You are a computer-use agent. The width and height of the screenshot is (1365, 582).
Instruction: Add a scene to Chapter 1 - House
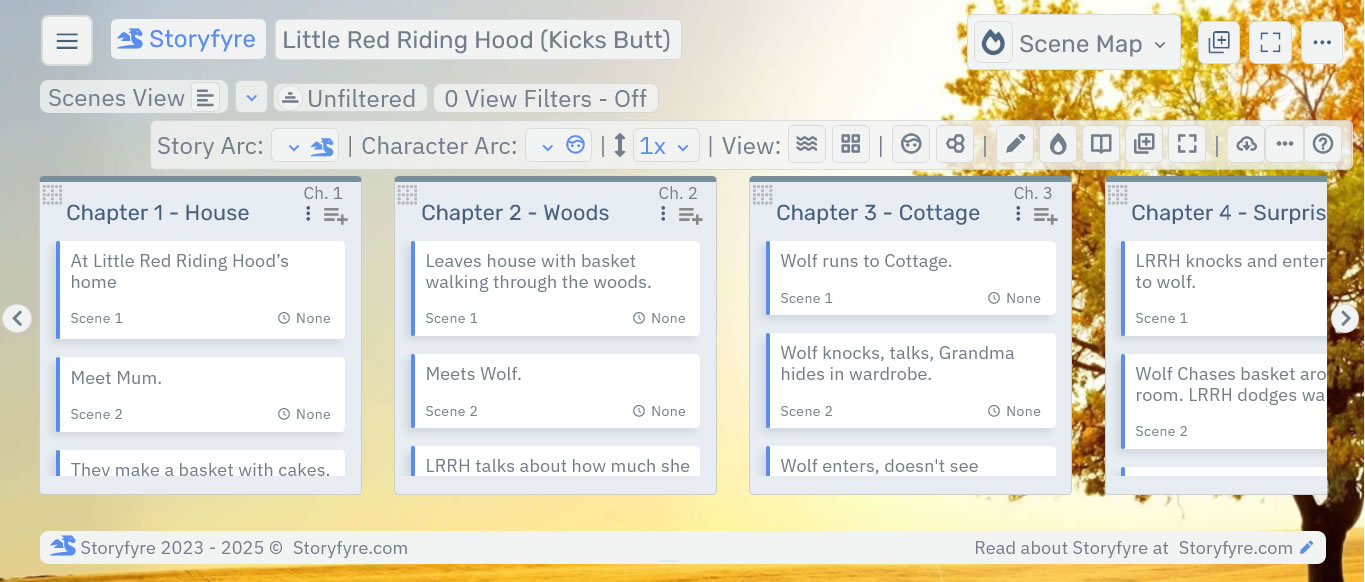[335, 215]
